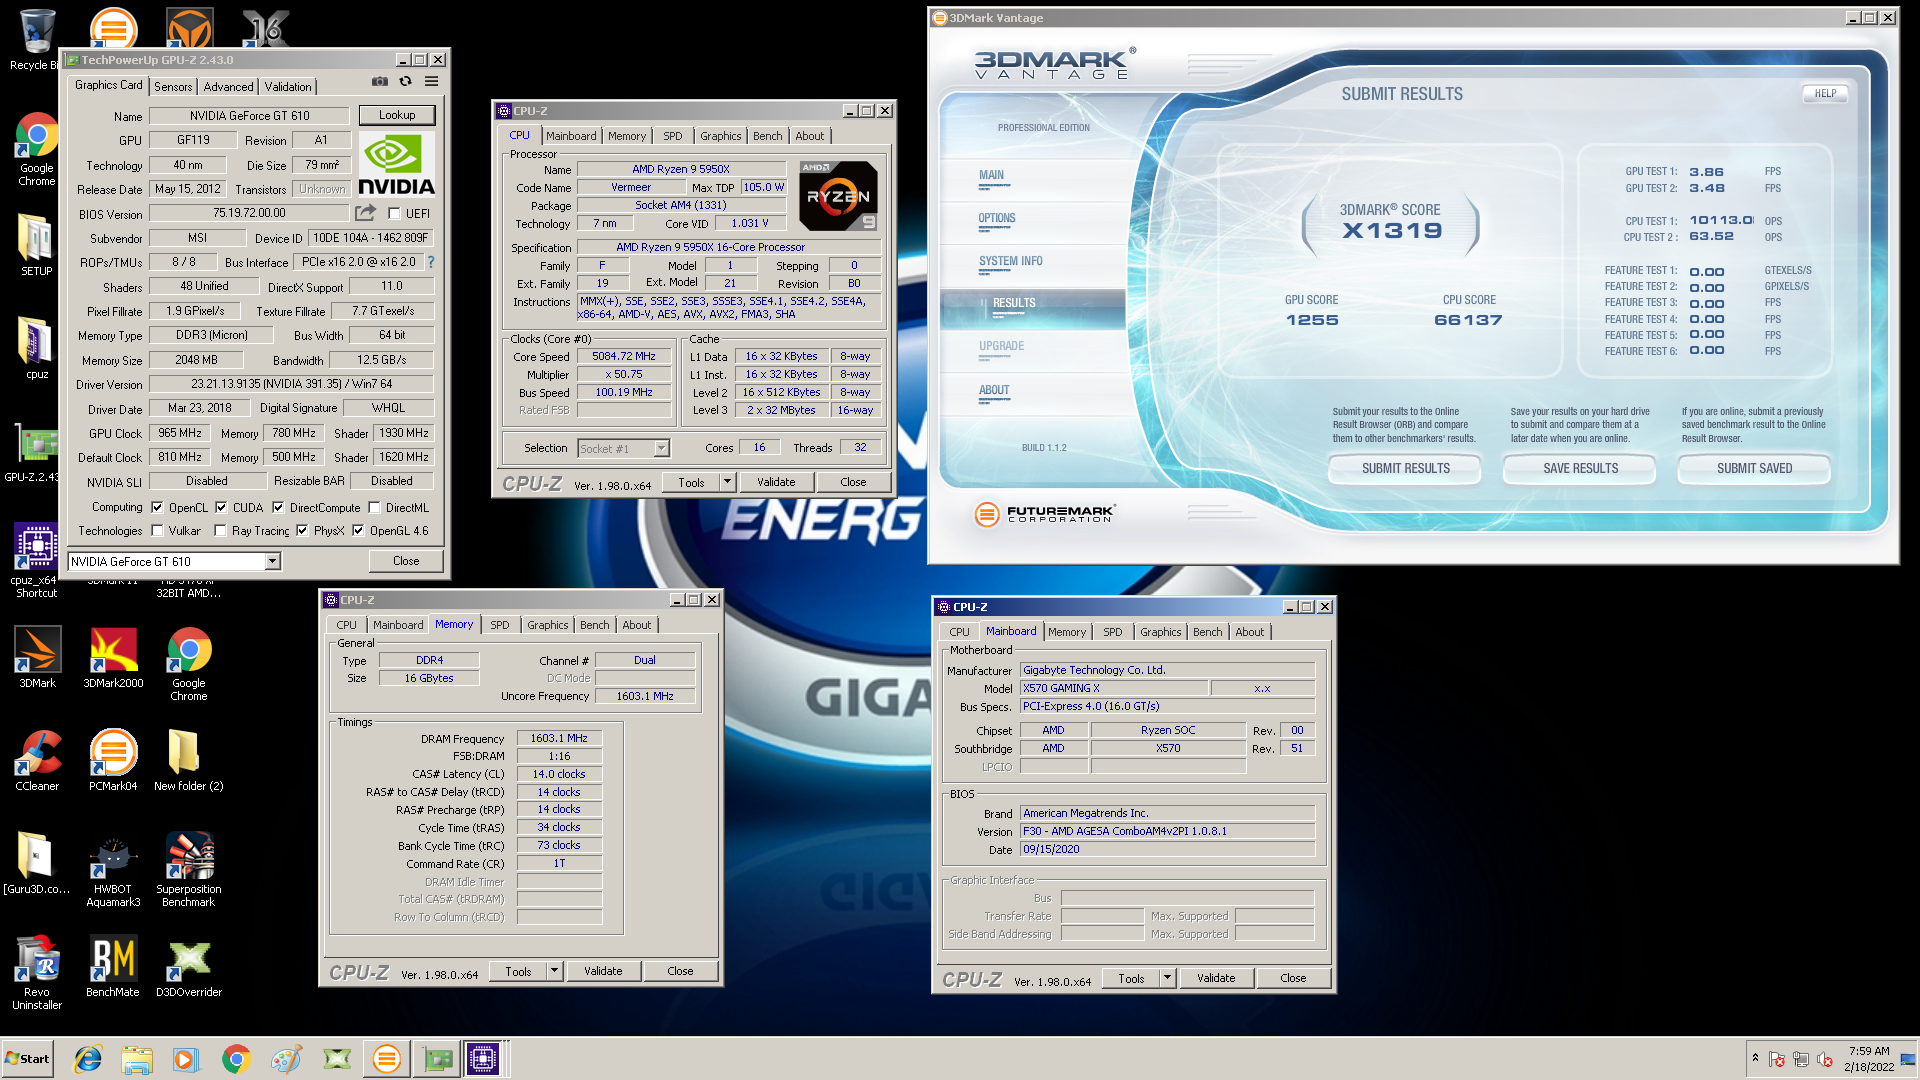Image resolution: width=1920 pixels, height=1080 pixels.
Task: Launch HWBOT Aquamark3 shortcut
Action: pyautogui.click(x=113, y=870)
